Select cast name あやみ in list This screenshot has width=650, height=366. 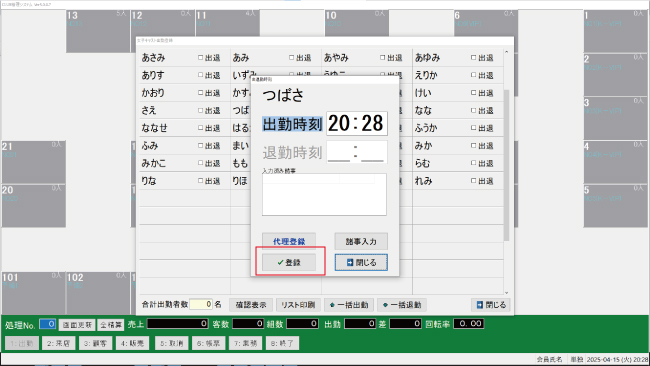coord(336,58)
